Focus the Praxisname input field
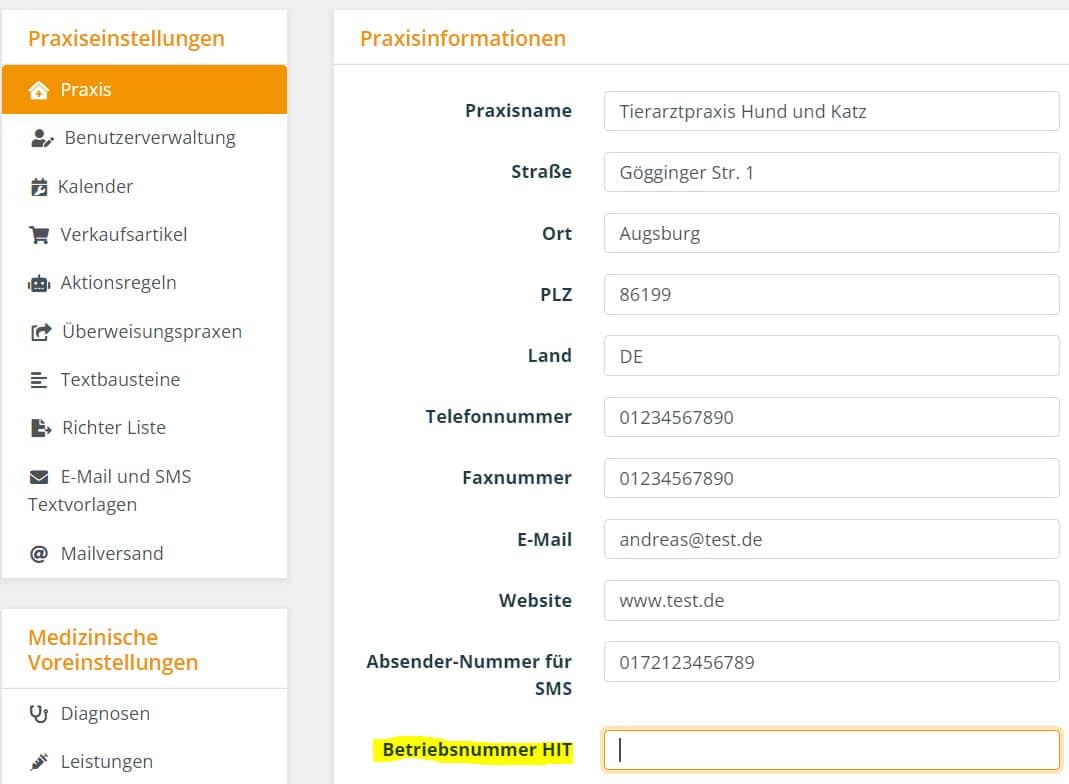Image resolution: width=1069 pixels, height=784 pixels. point(831,111)
